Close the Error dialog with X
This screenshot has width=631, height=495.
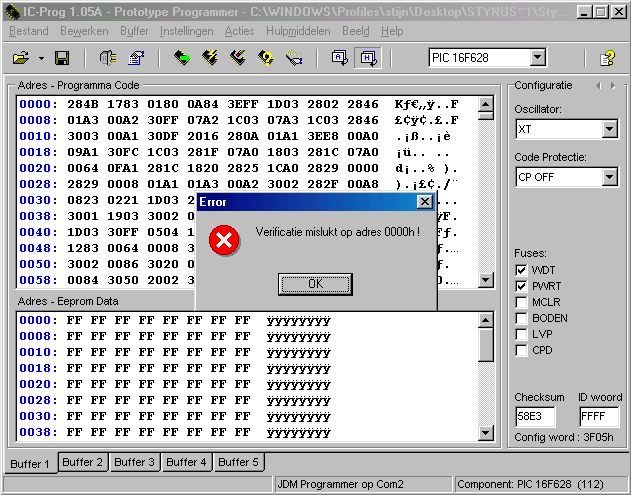point(424,202)
